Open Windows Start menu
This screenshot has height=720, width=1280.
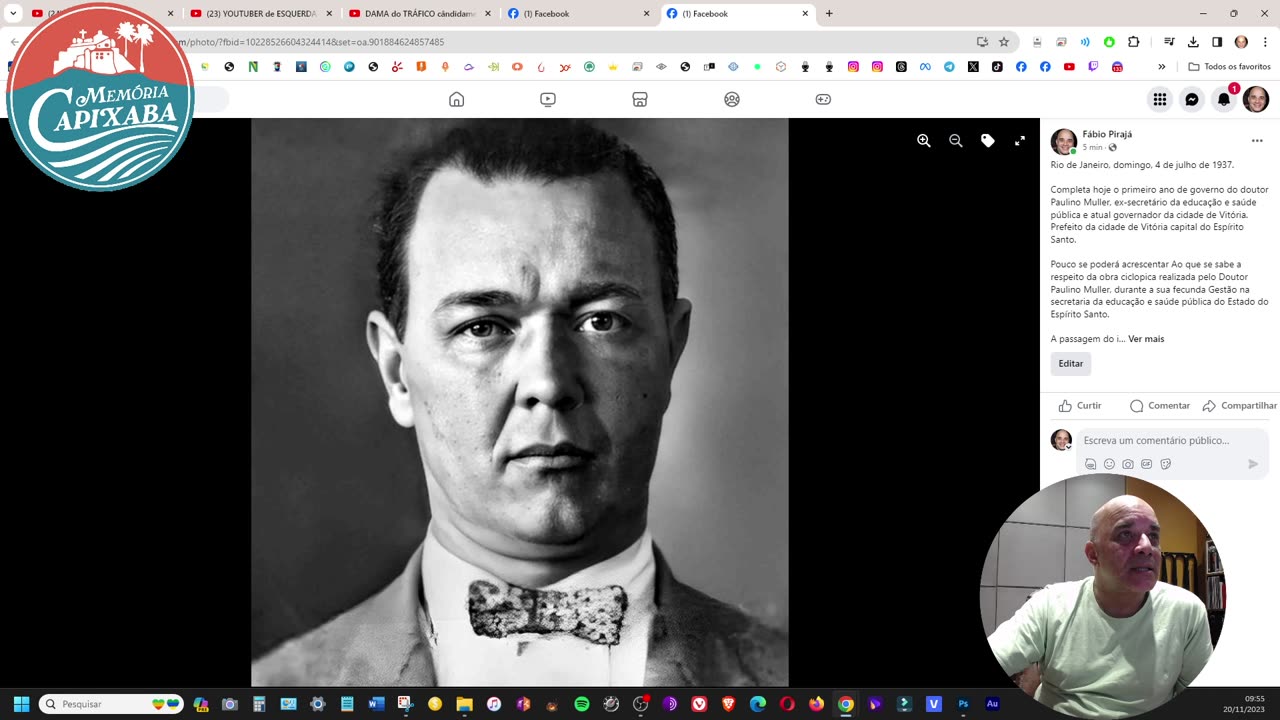[21, 704]
